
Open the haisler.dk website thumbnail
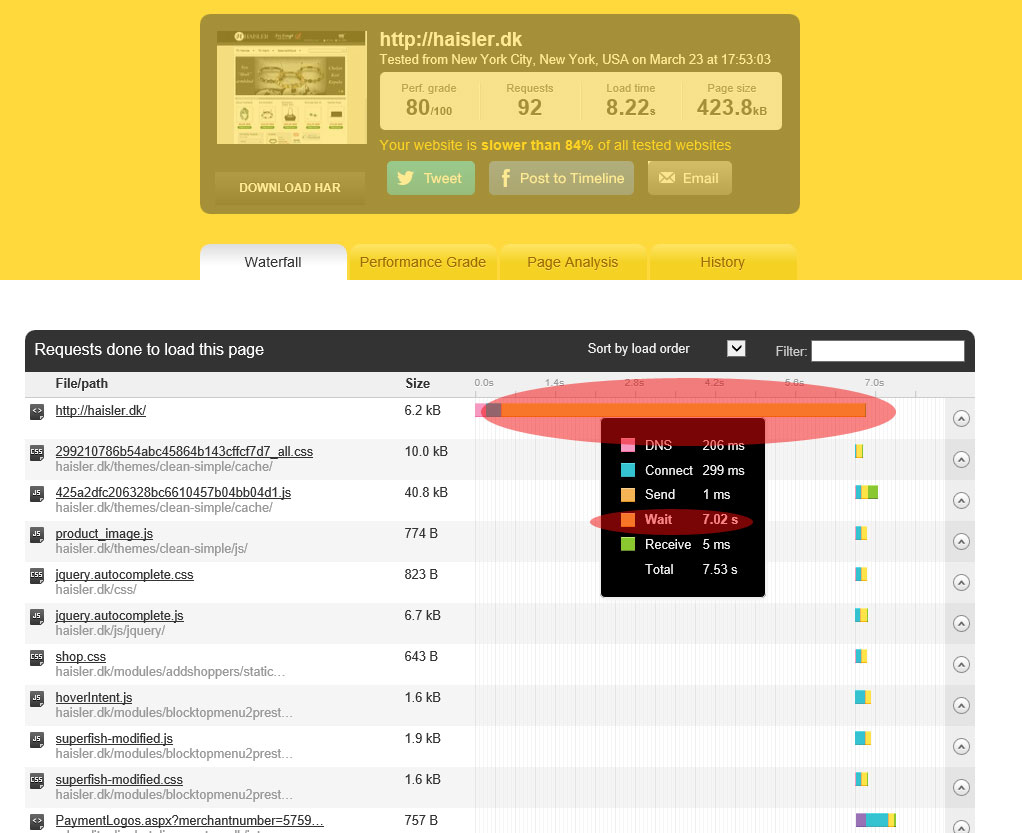click(291, 87)
